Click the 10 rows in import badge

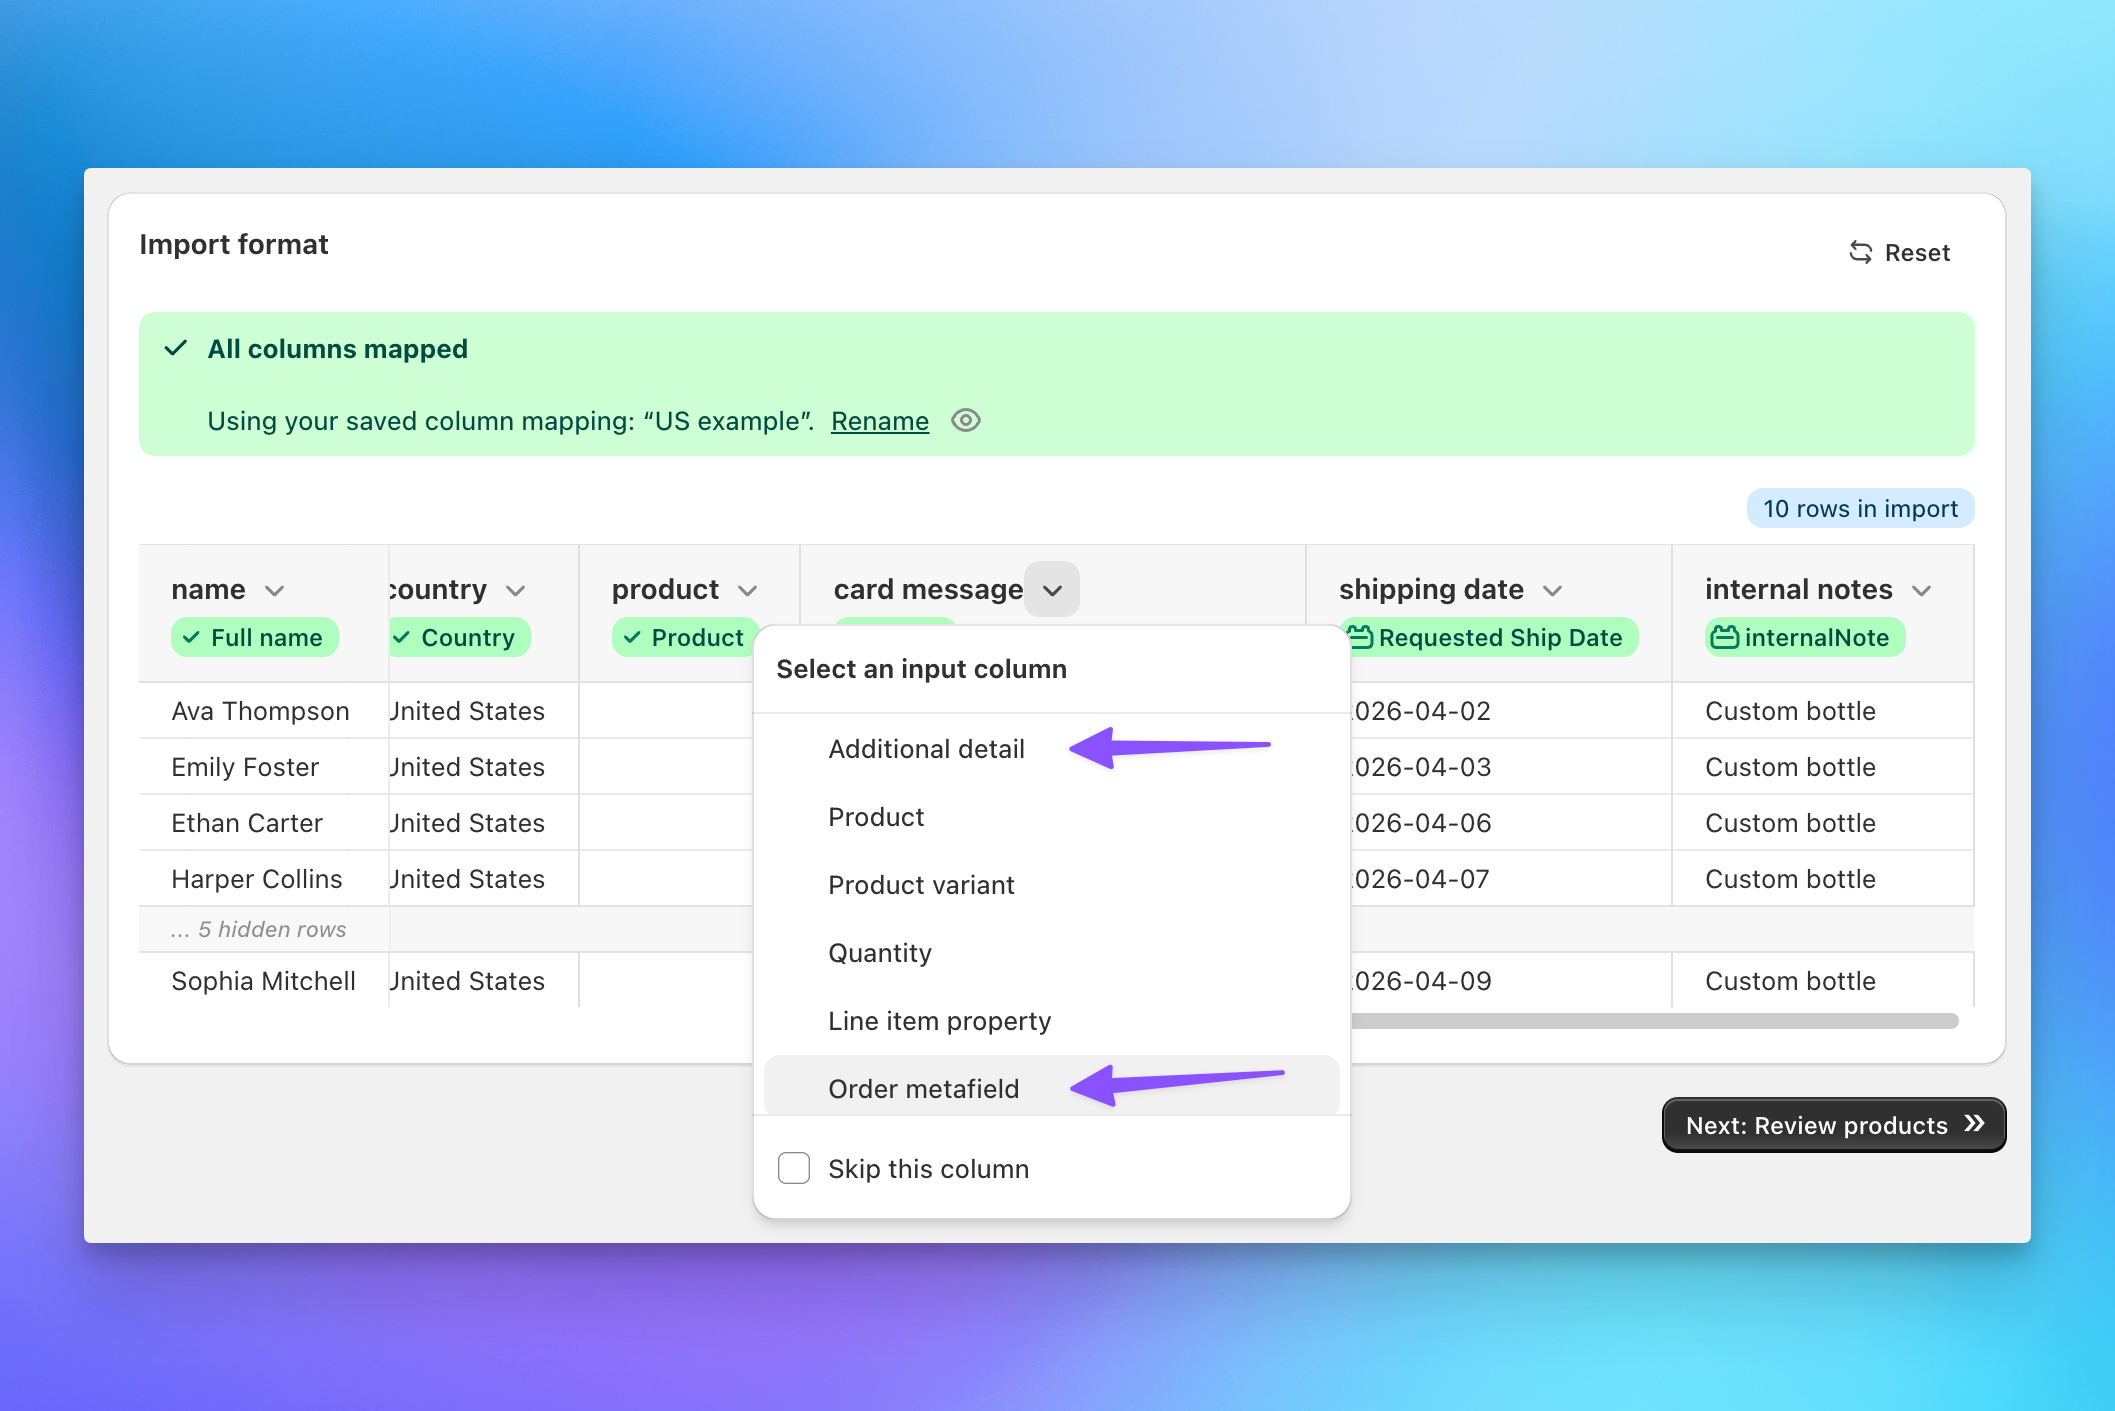point(1860,508)
